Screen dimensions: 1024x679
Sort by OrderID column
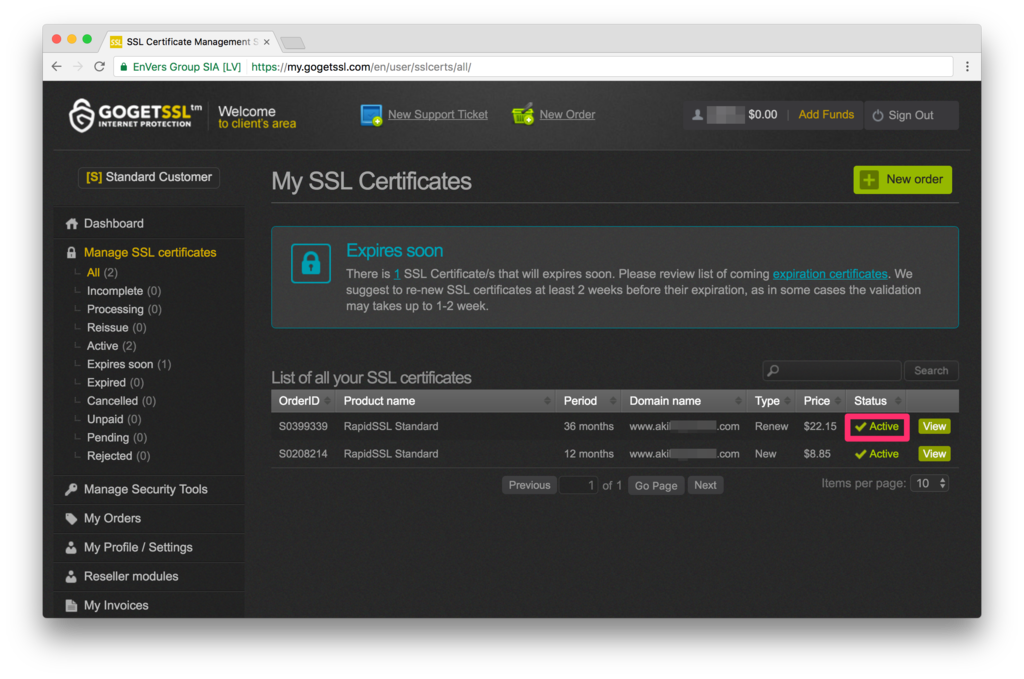tap(304, 401)
